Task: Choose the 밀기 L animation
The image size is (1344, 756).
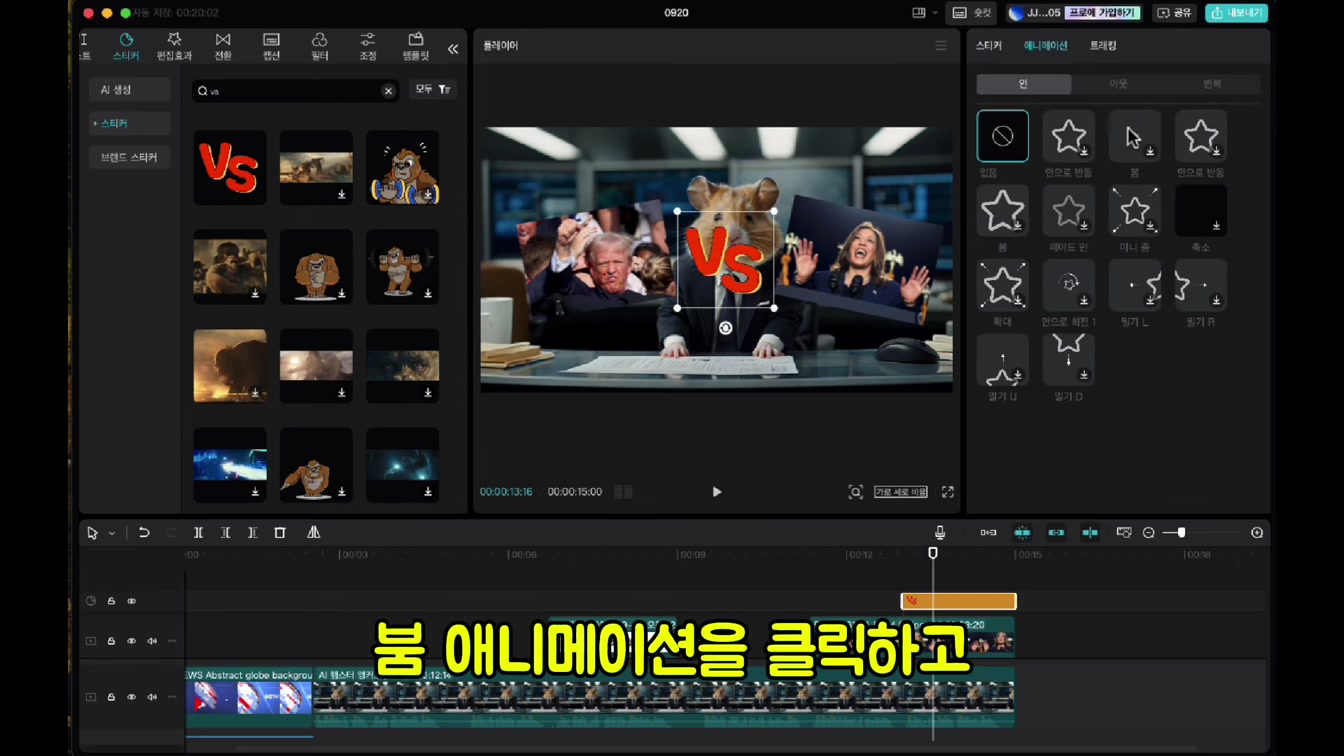Action: click(1135, 286)
